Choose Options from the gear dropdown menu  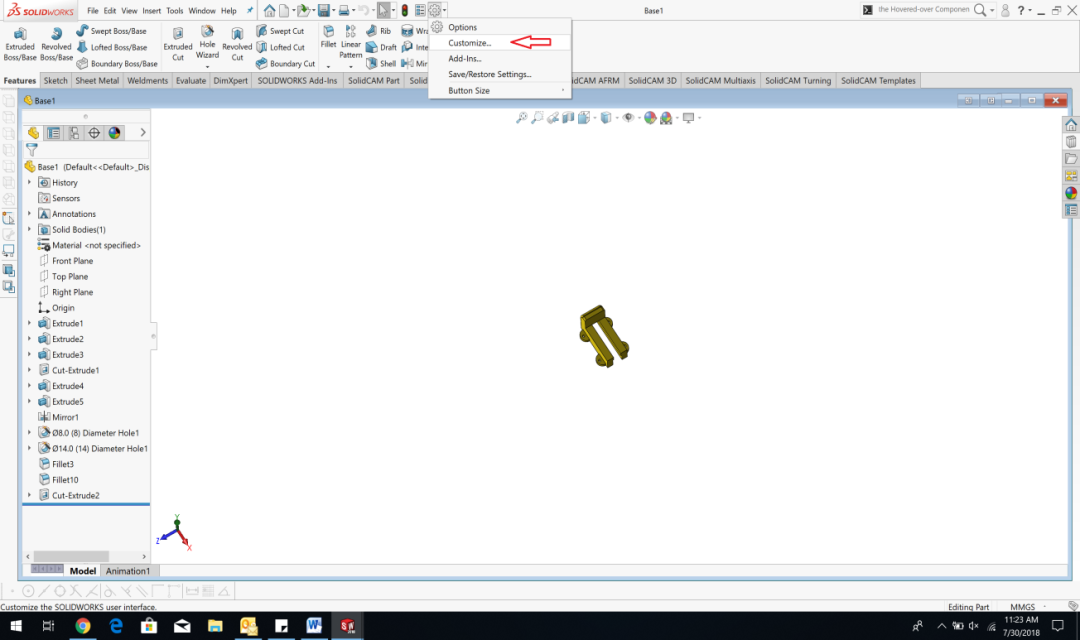462,27
